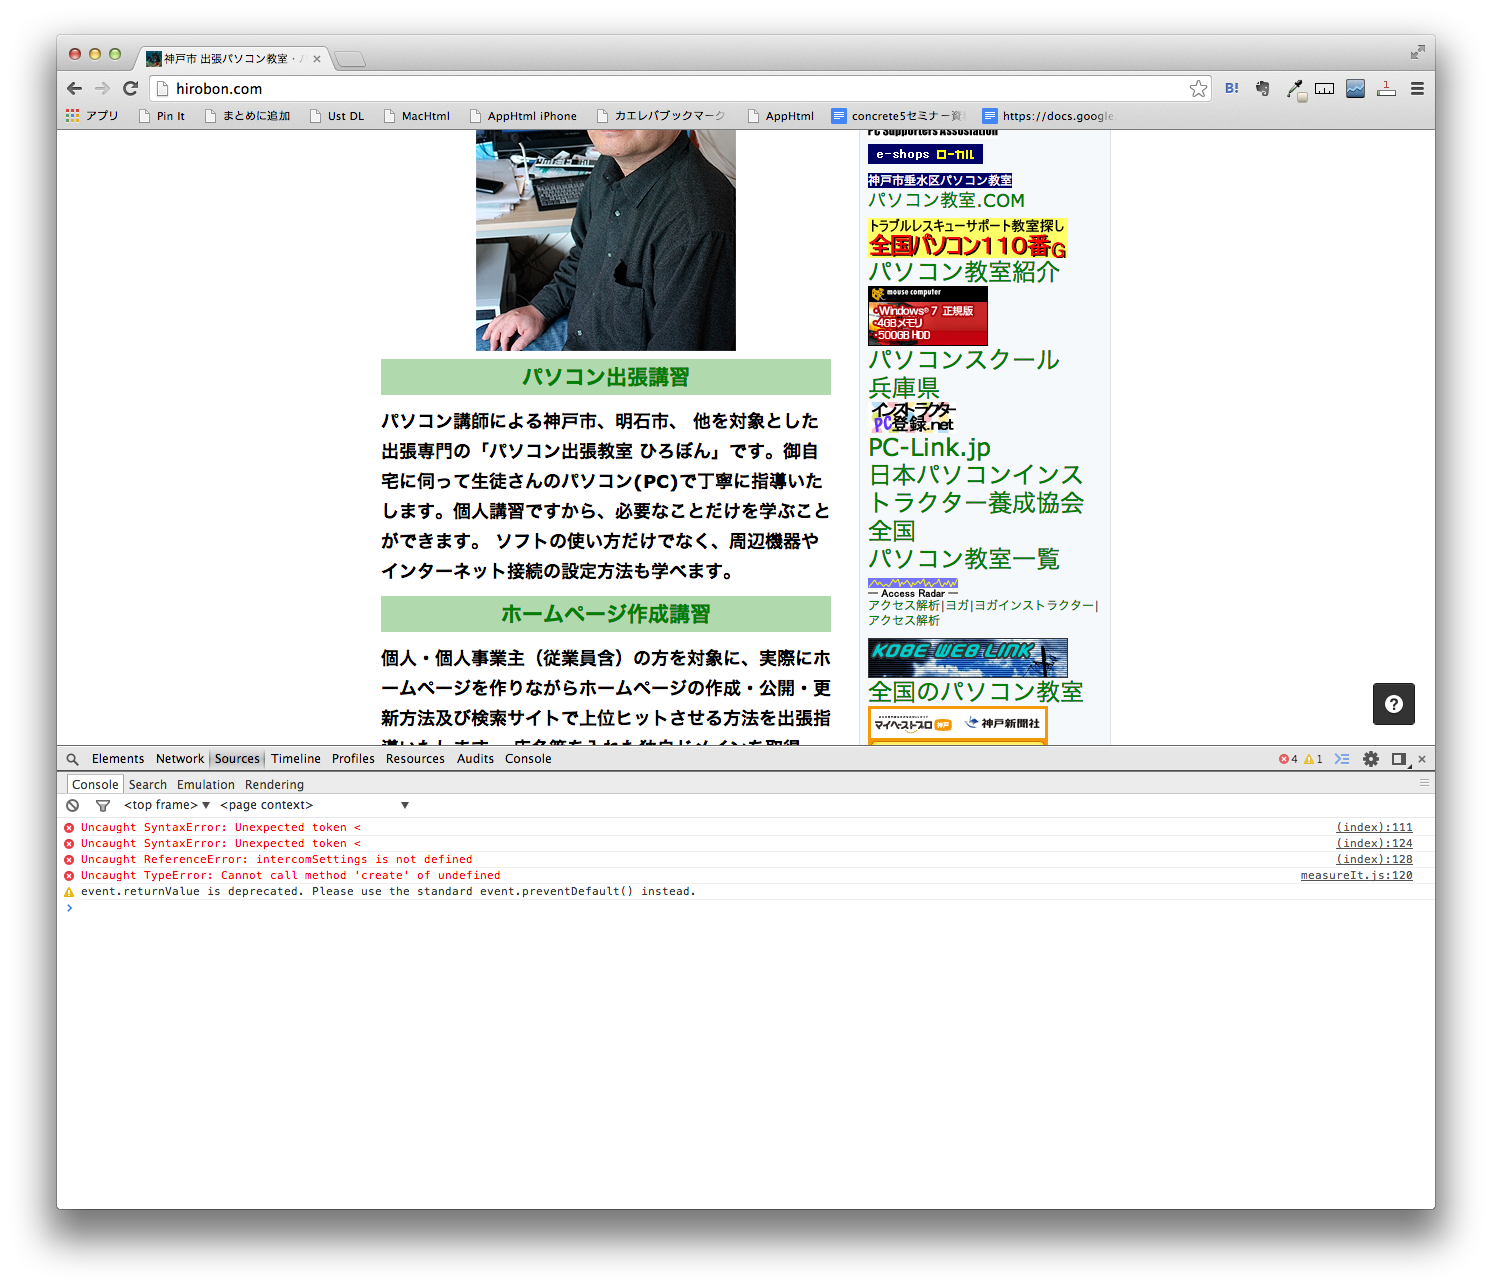Toggle fullscreen with the window corner arrows

point(1417,52)
